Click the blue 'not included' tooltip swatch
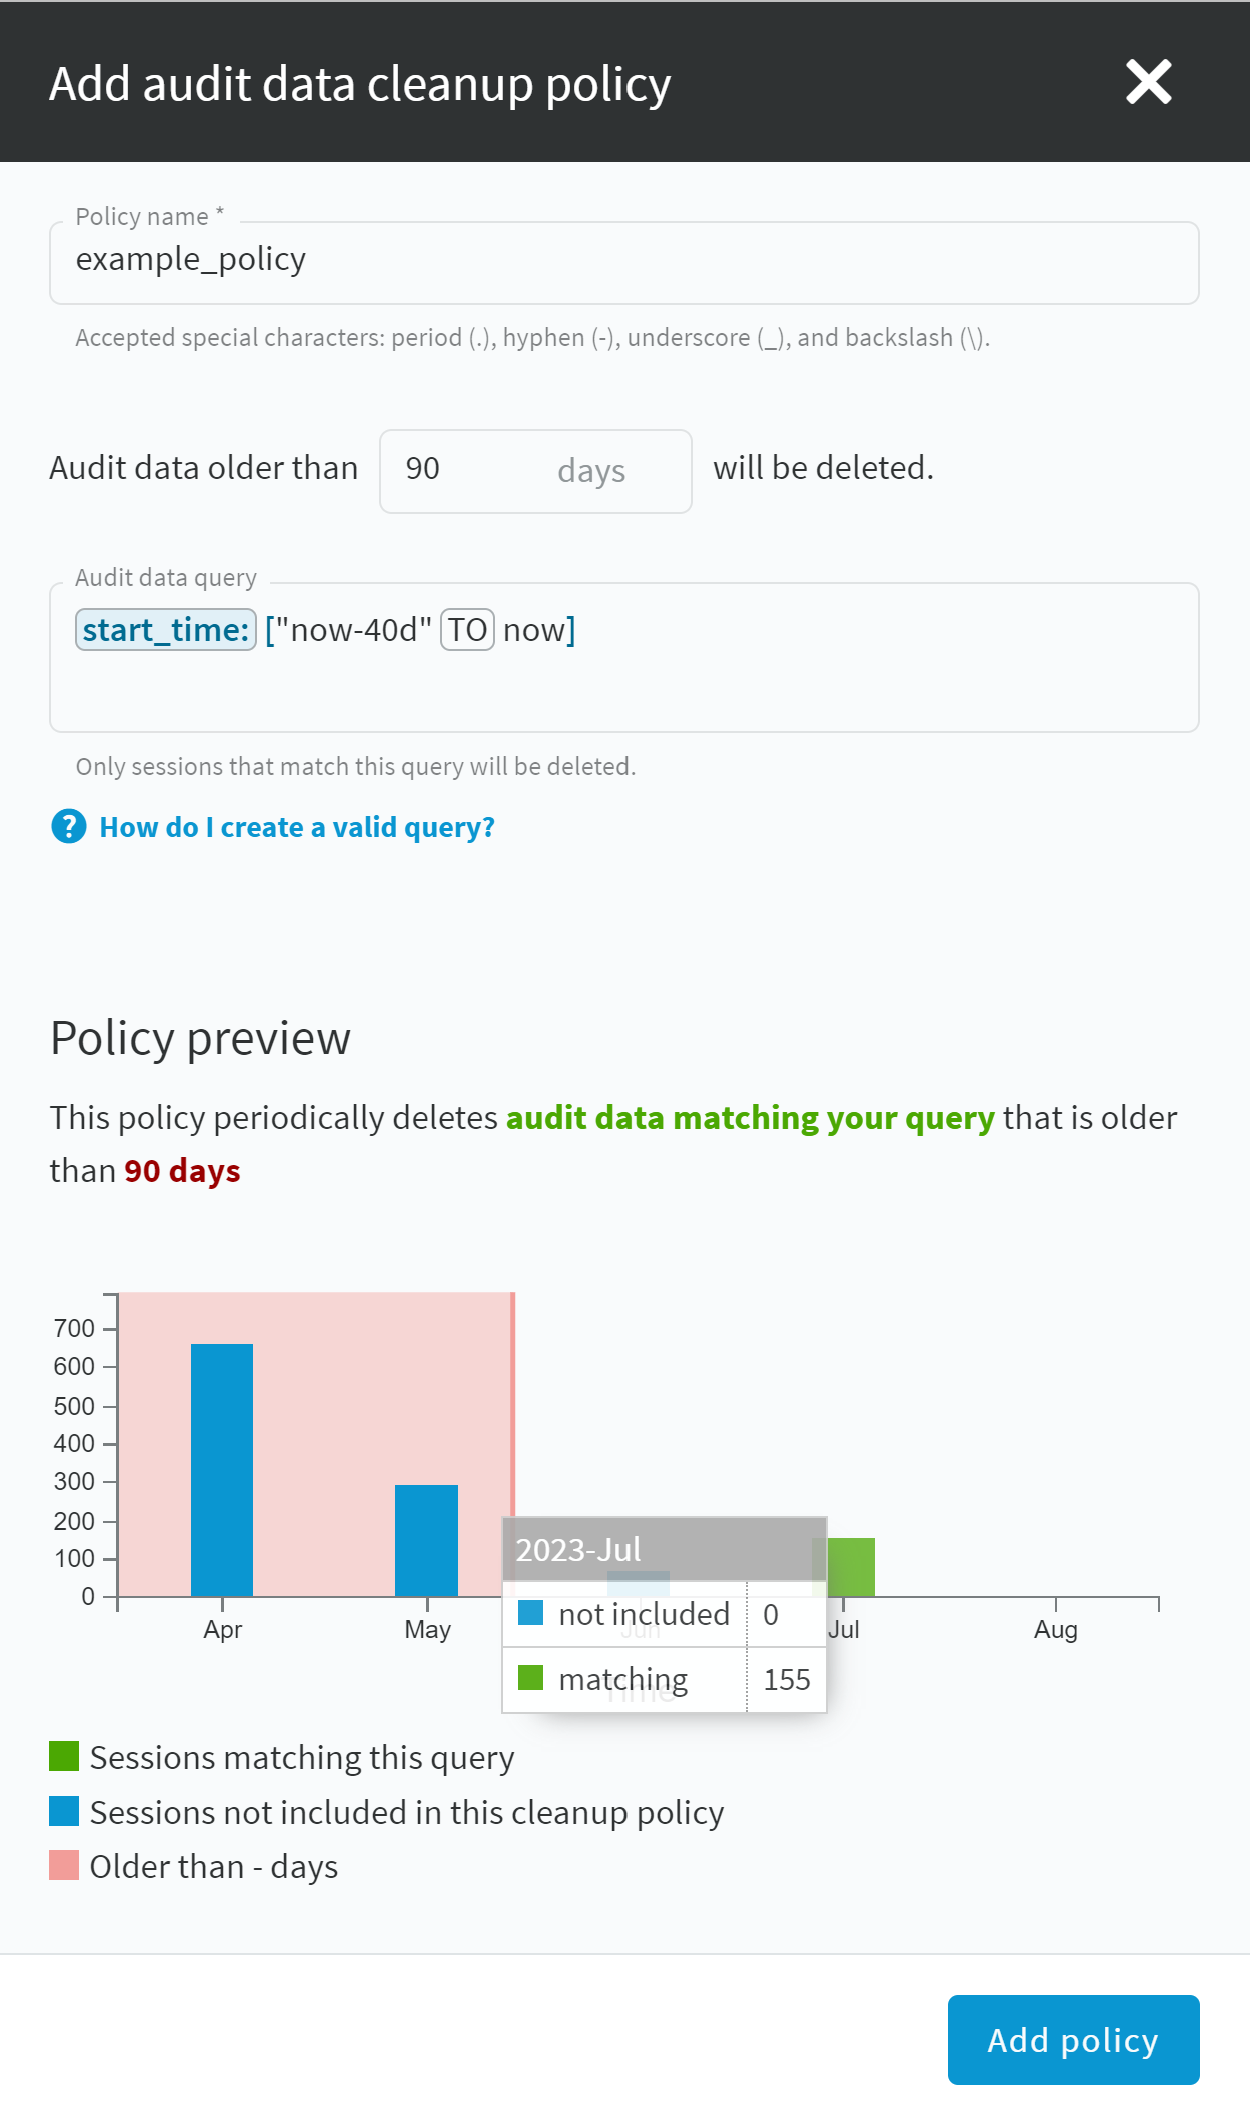Screen dimensions: 1250x2122 pos(530,1612)
